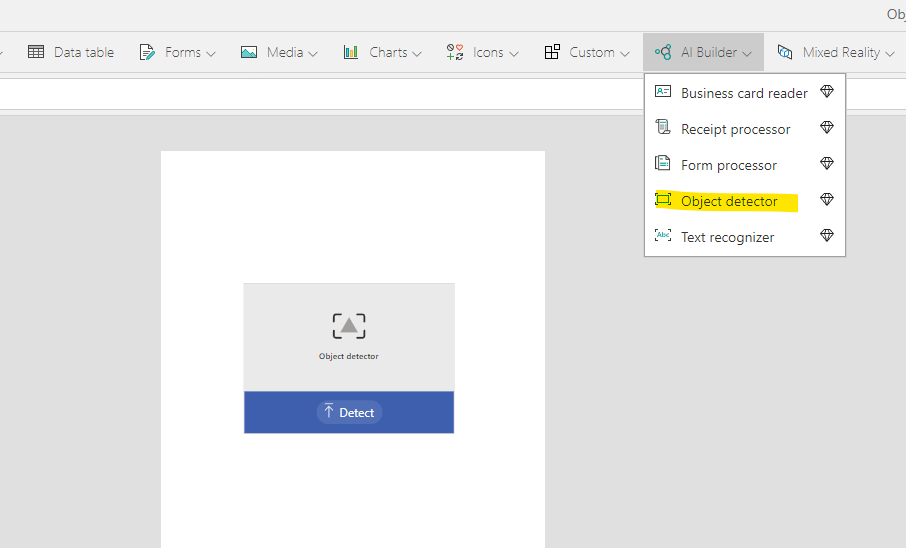
Task: Click the Mixed Reality cube icon
Action: [x=785, y=52]
